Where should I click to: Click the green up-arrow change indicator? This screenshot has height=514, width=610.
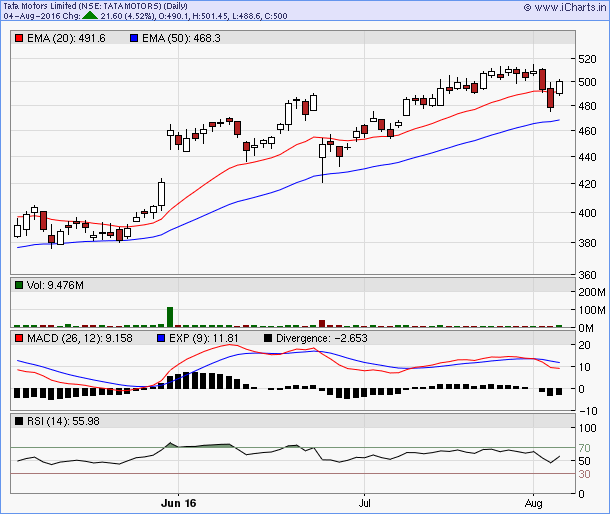pos(90,16)
